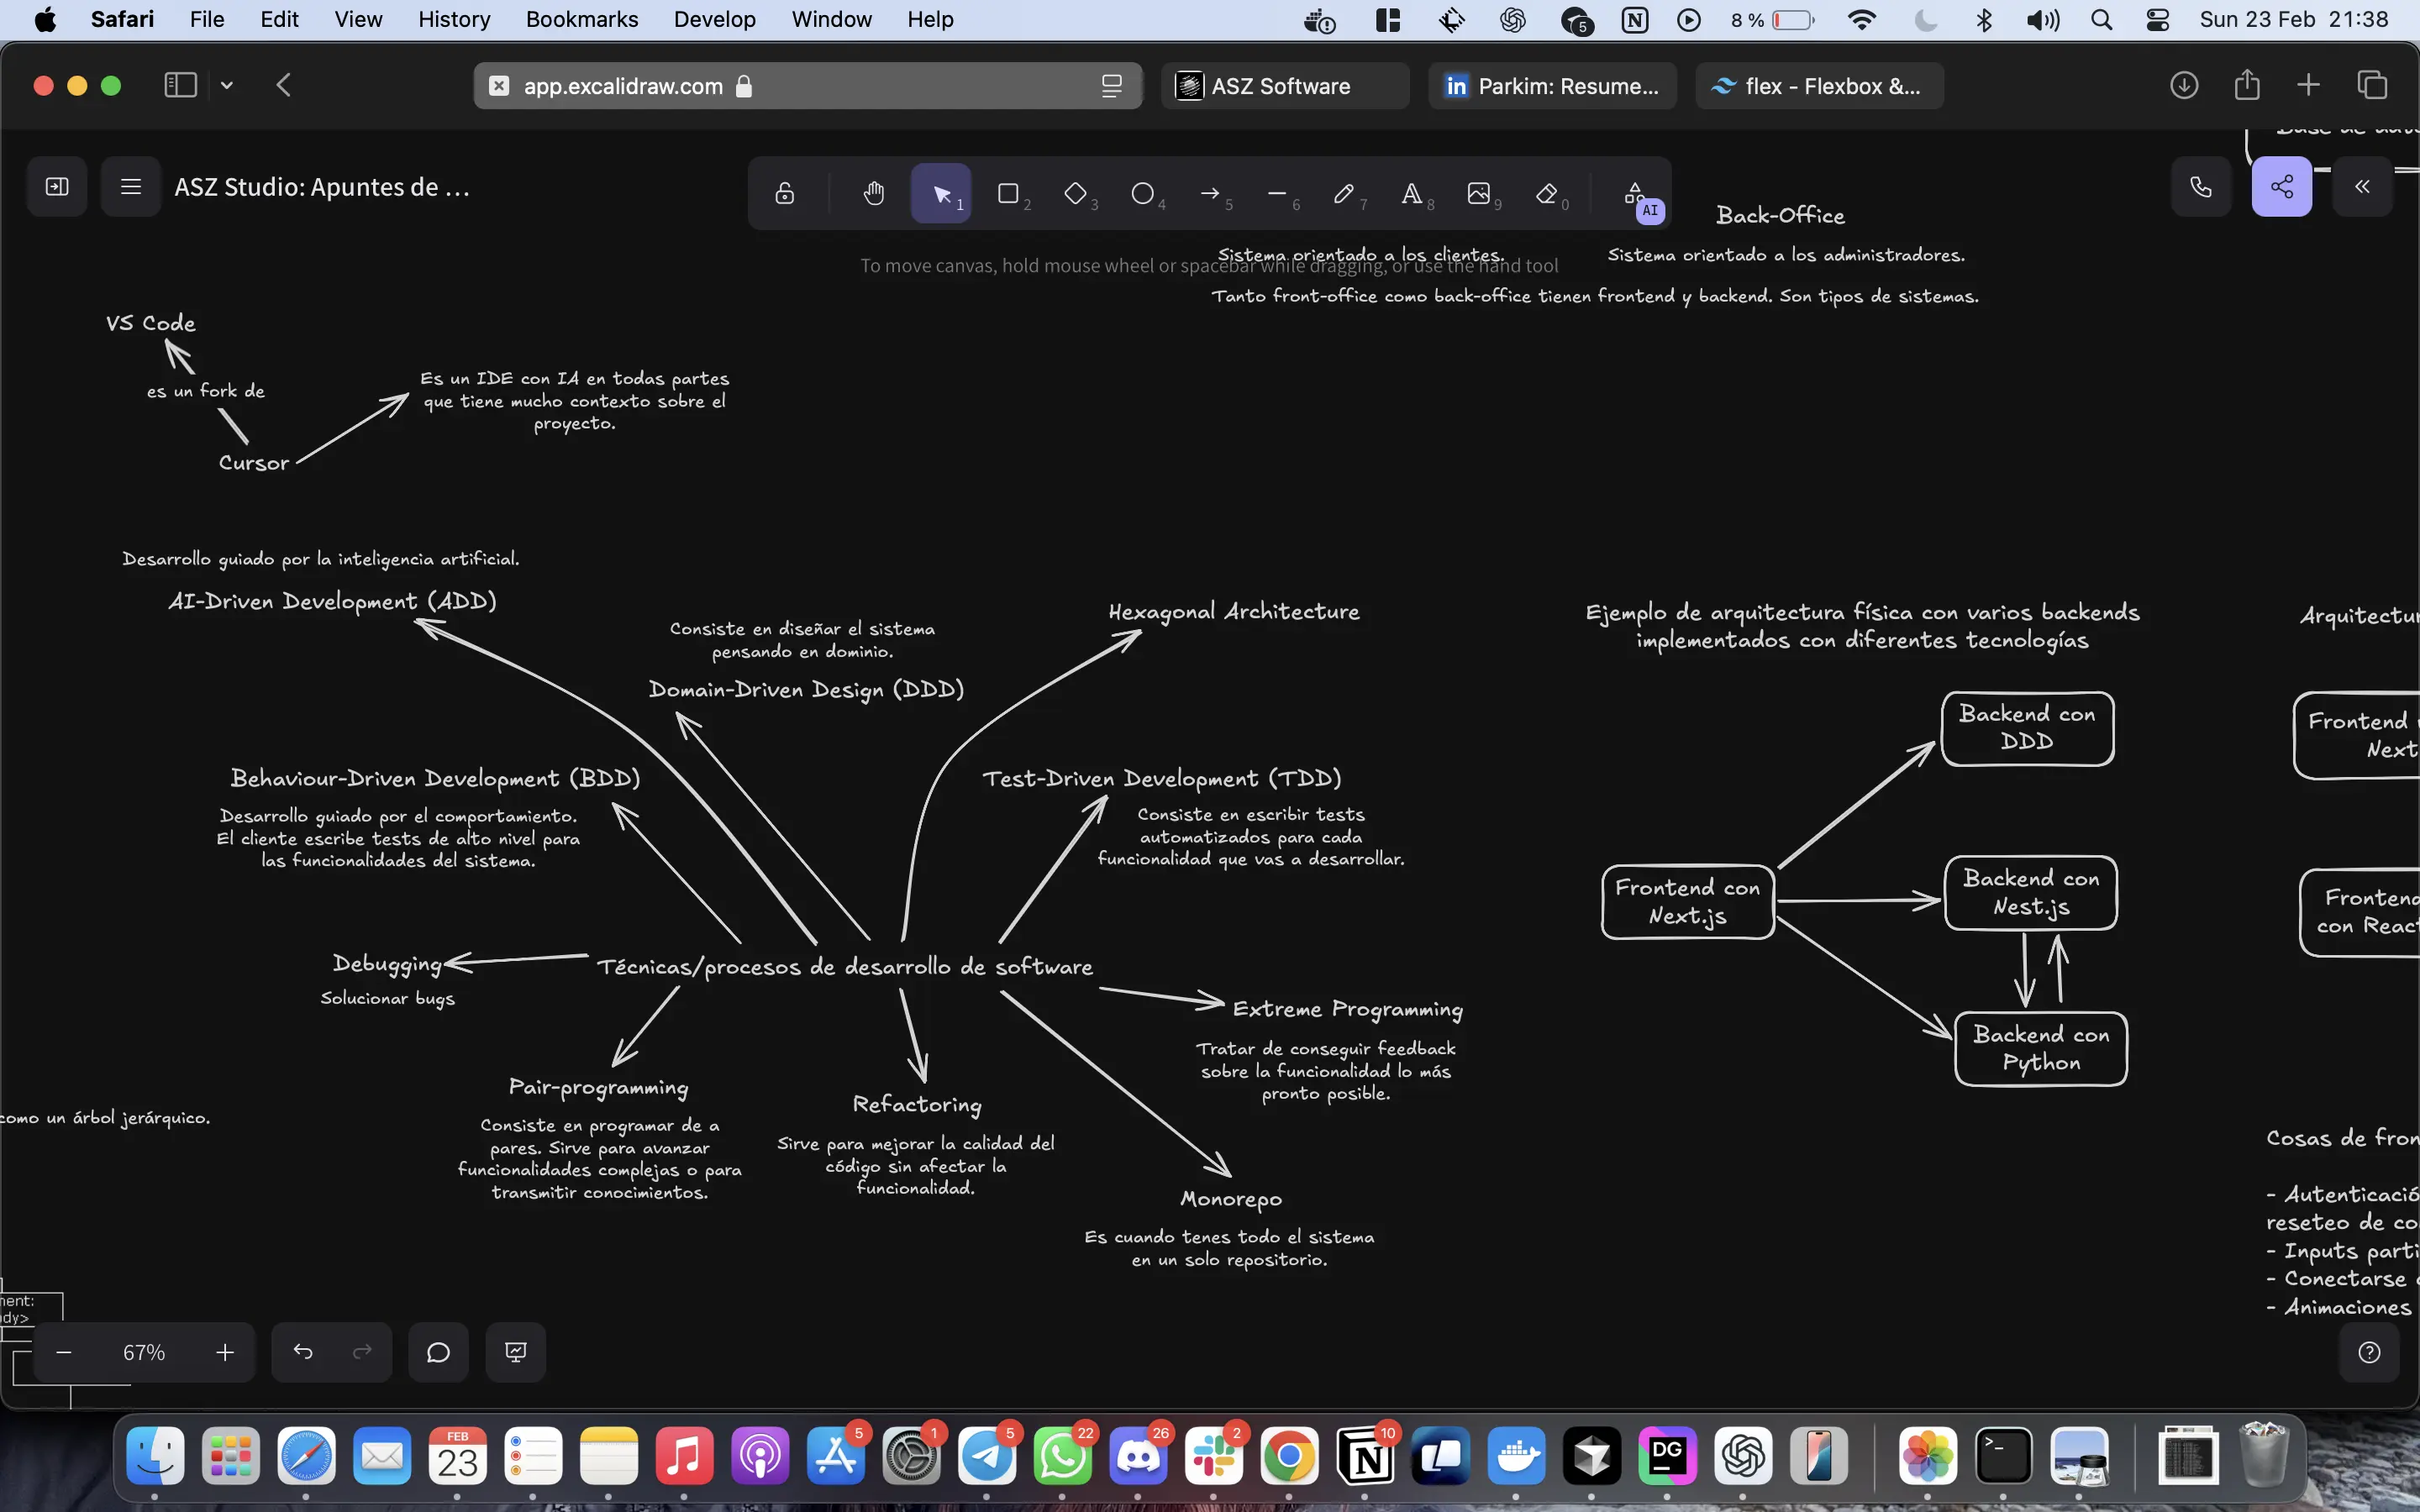Select the Diamond shape tool
This screenshot has height=1512, width=2420.
(1075, 193)
